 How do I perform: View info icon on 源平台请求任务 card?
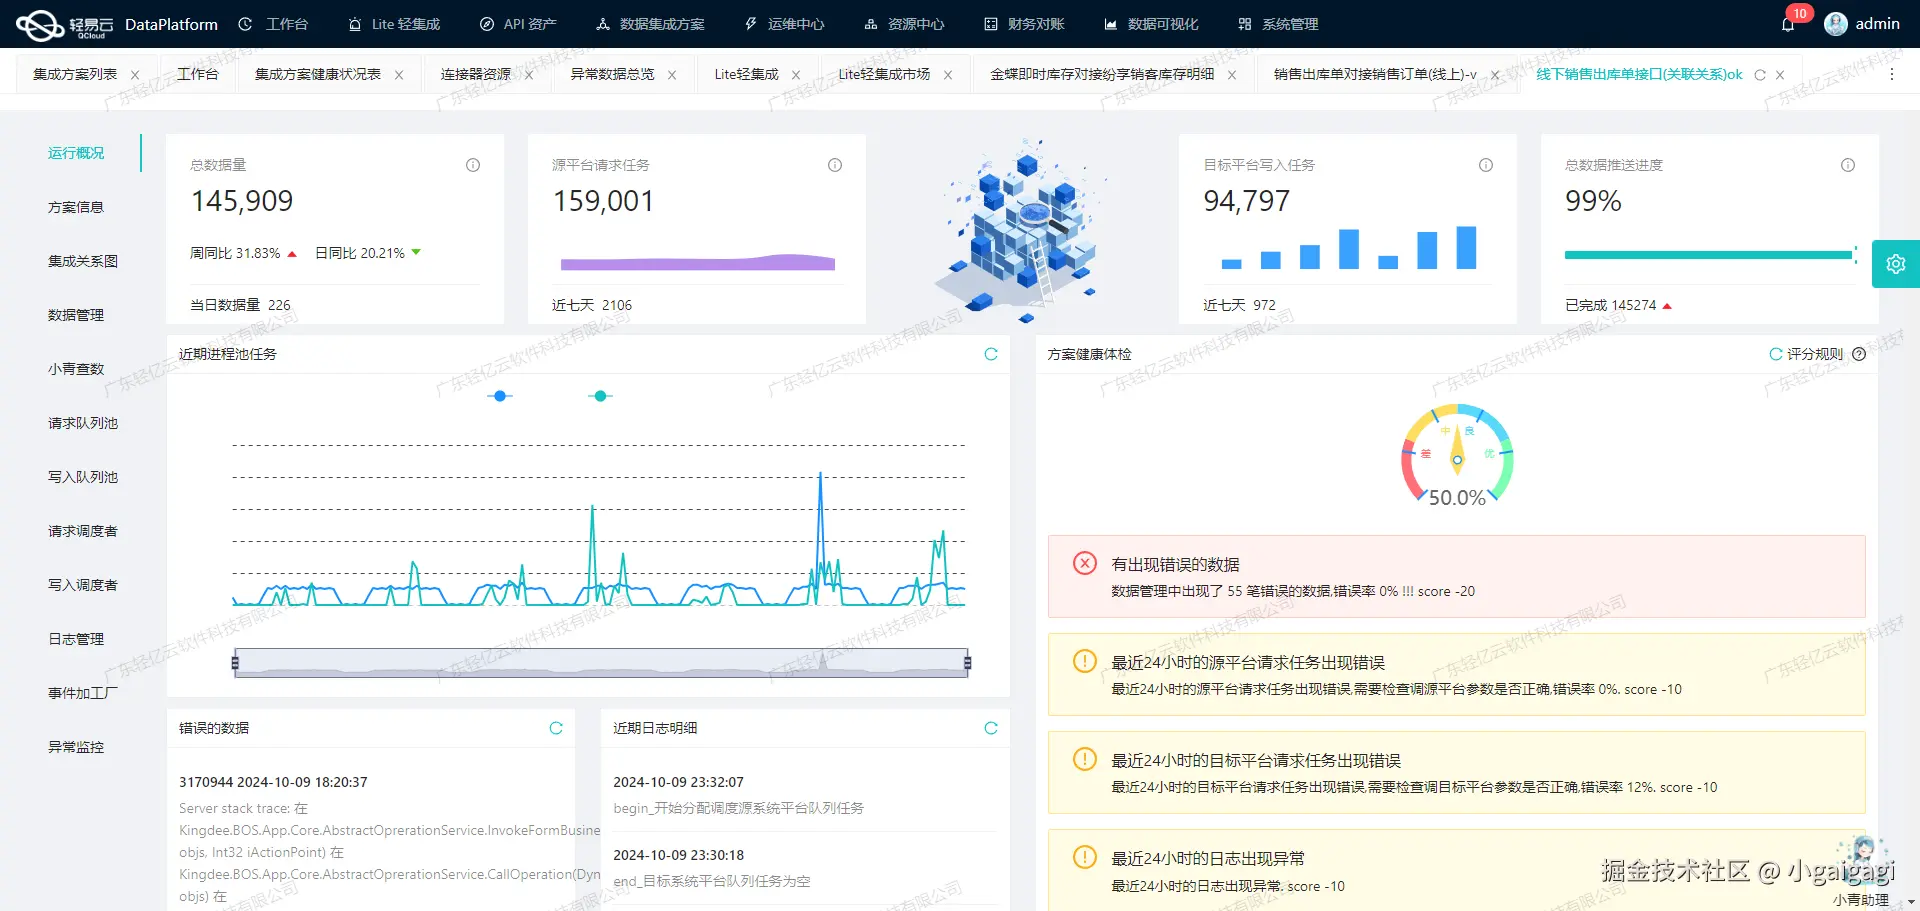(x=835, y=165)
